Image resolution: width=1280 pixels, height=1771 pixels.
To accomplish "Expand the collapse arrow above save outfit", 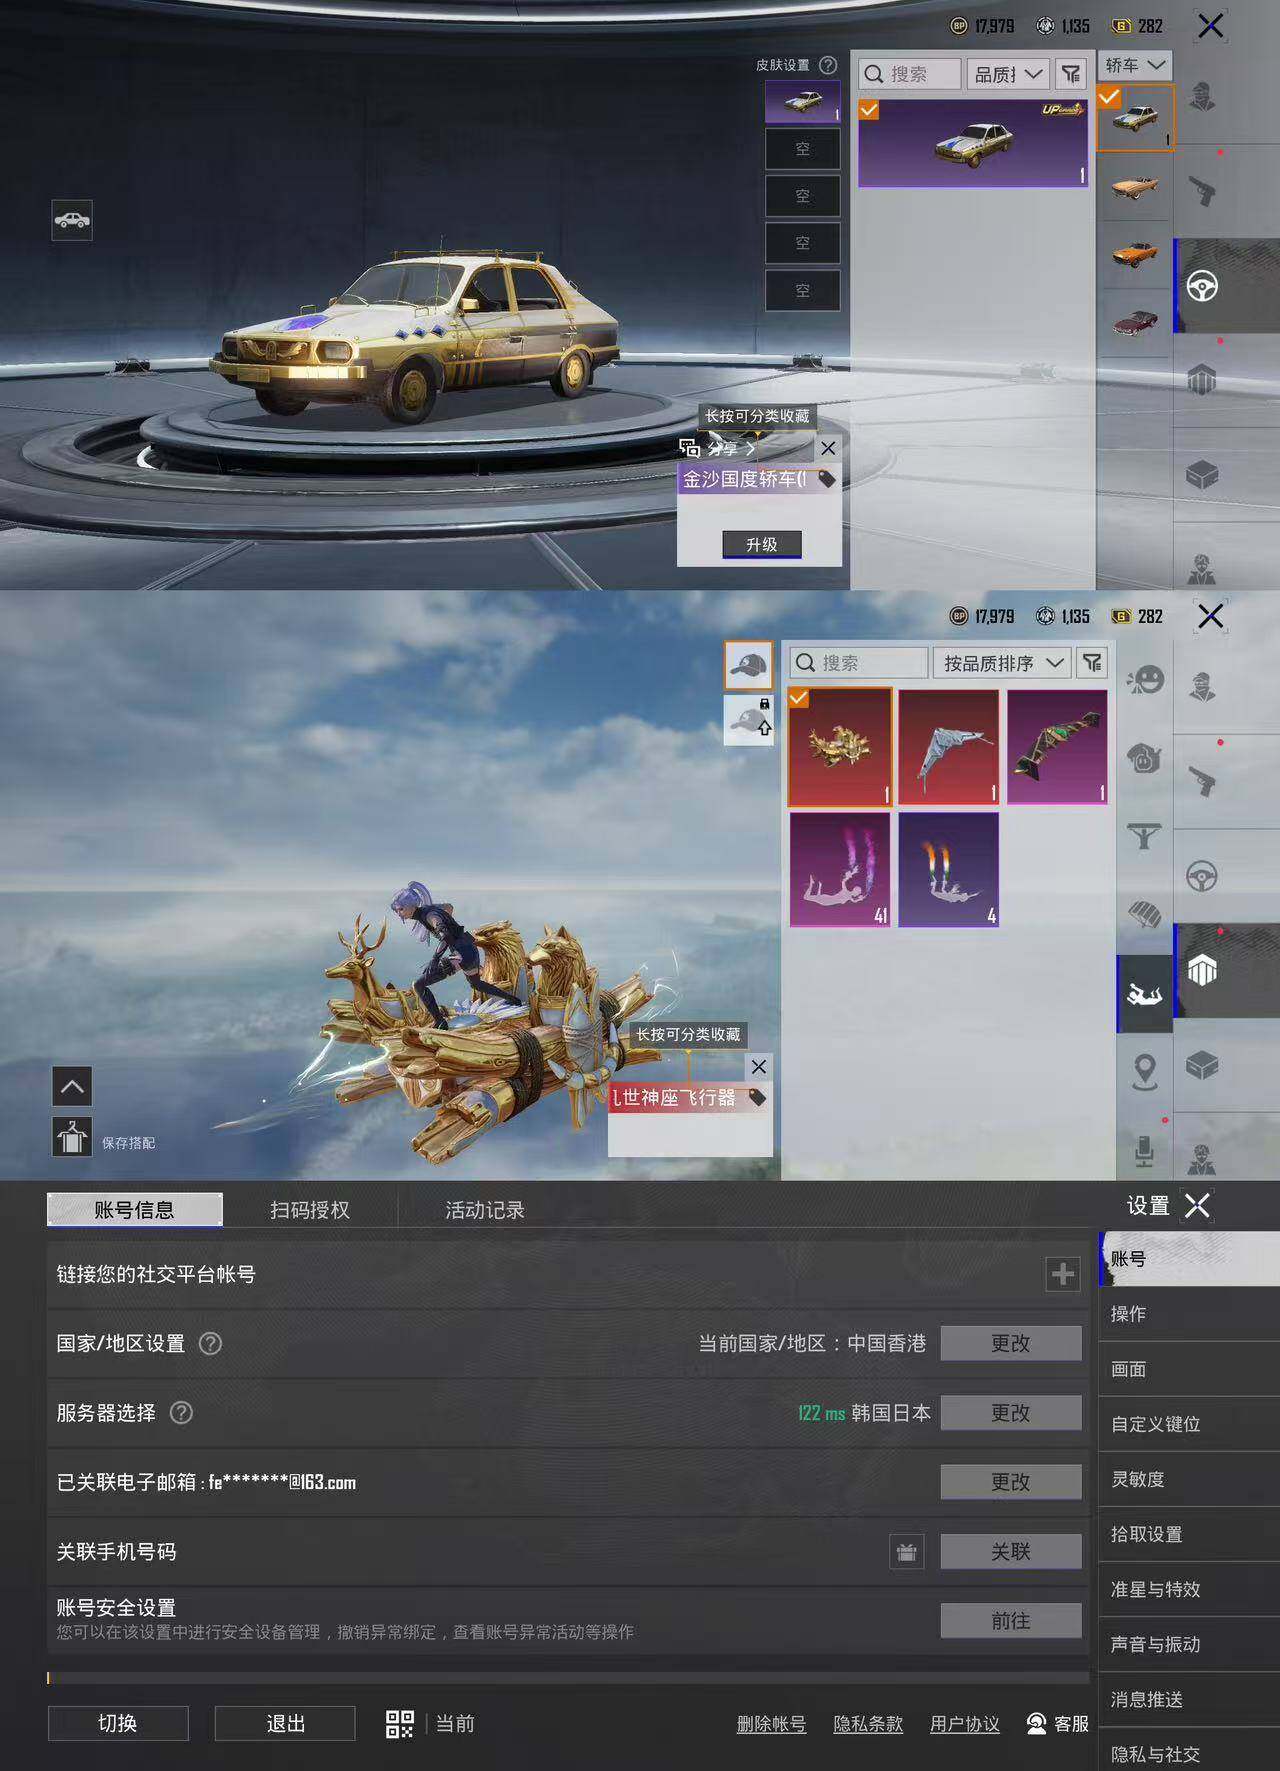I will pyautogui.click(x=72, y=1086).
